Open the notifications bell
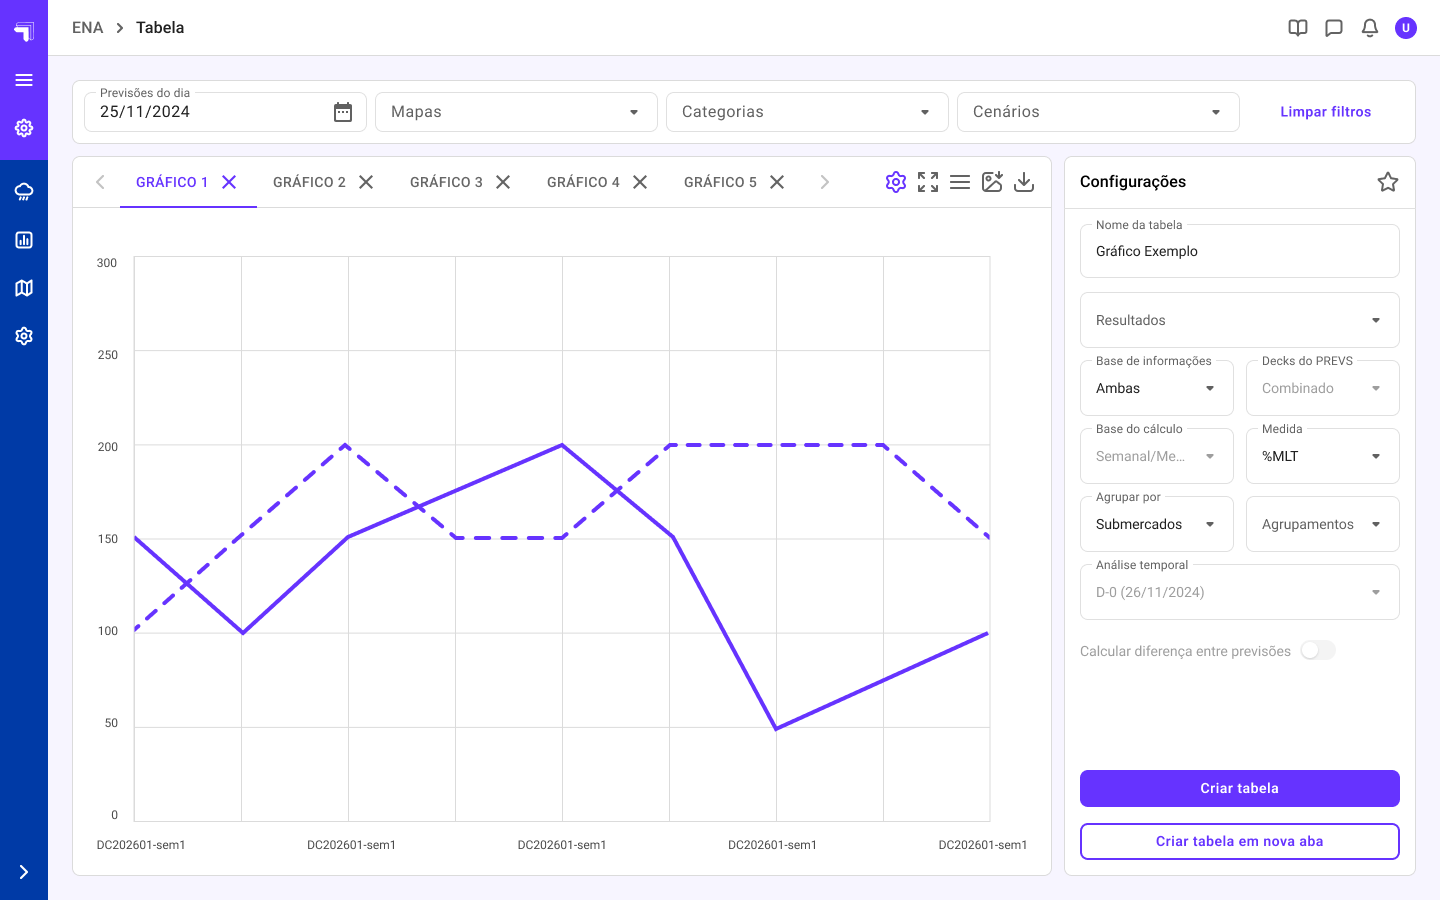Screen dimensions: 1440x900 (1370, 28)
